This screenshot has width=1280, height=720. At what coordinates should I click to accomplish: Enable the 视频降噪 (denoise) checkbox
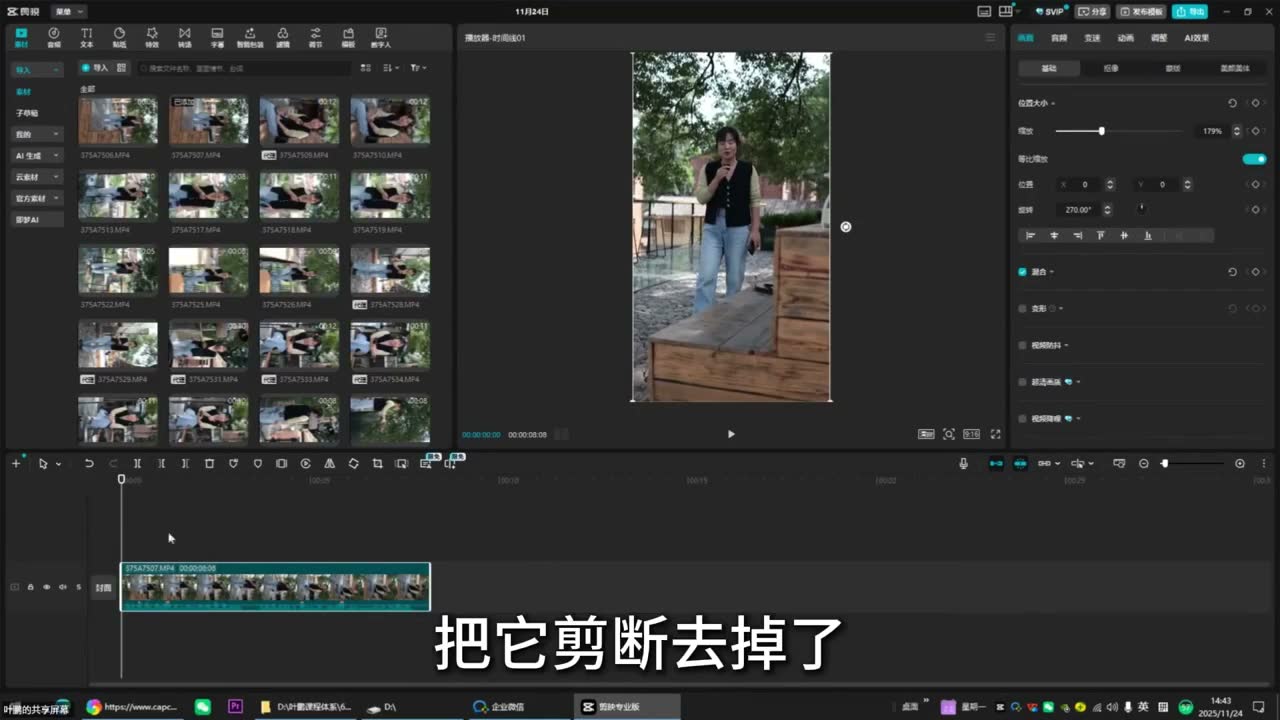(x=1022, y=419)
